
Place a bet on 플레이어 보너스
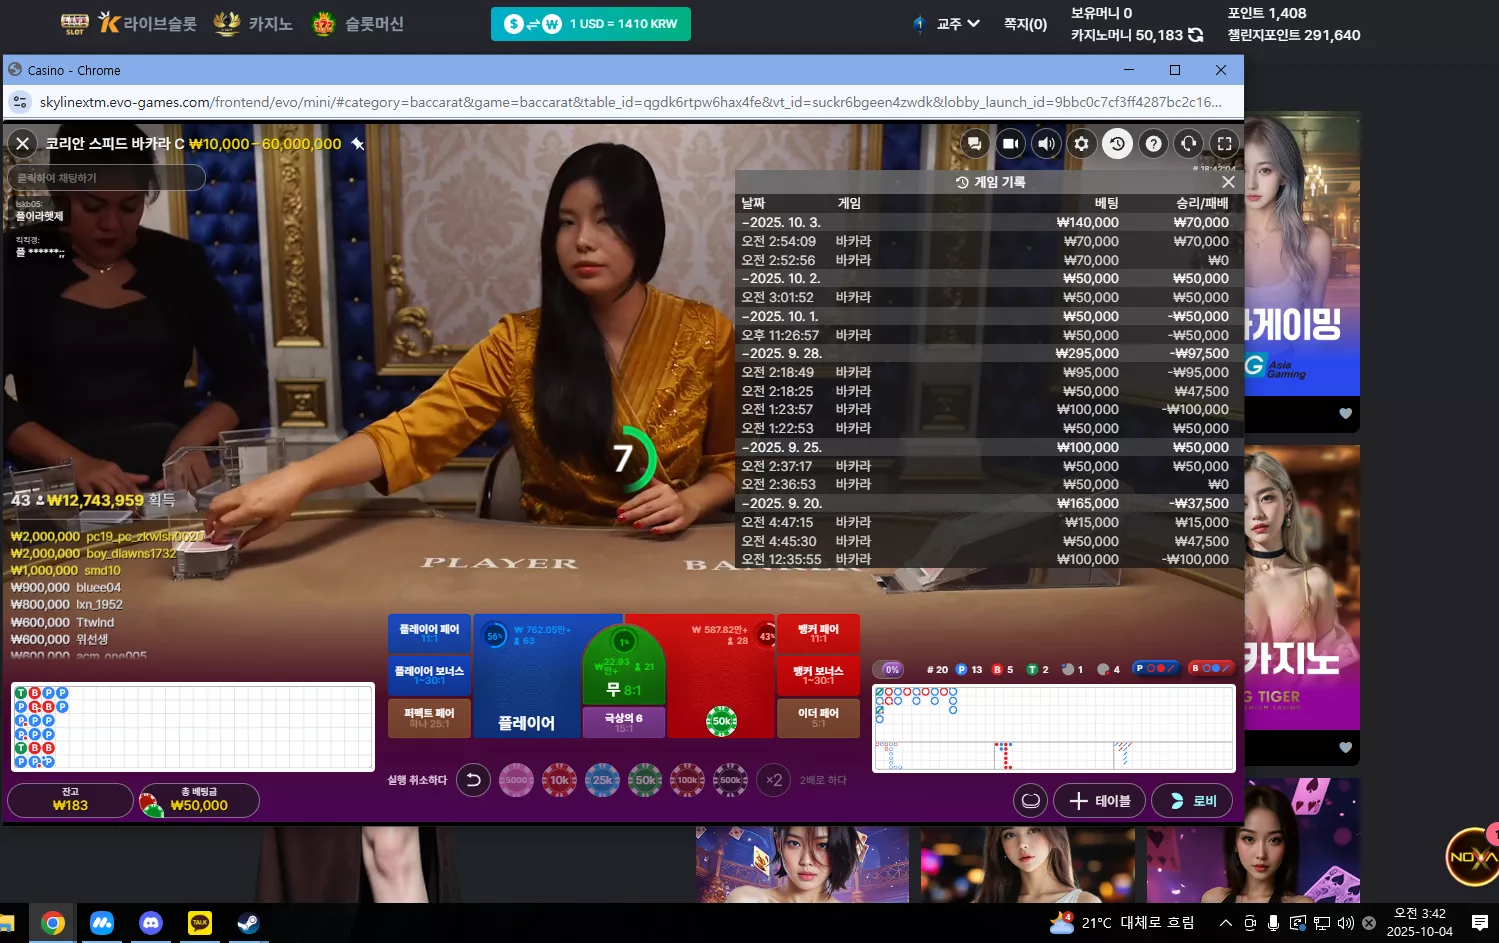429,675
